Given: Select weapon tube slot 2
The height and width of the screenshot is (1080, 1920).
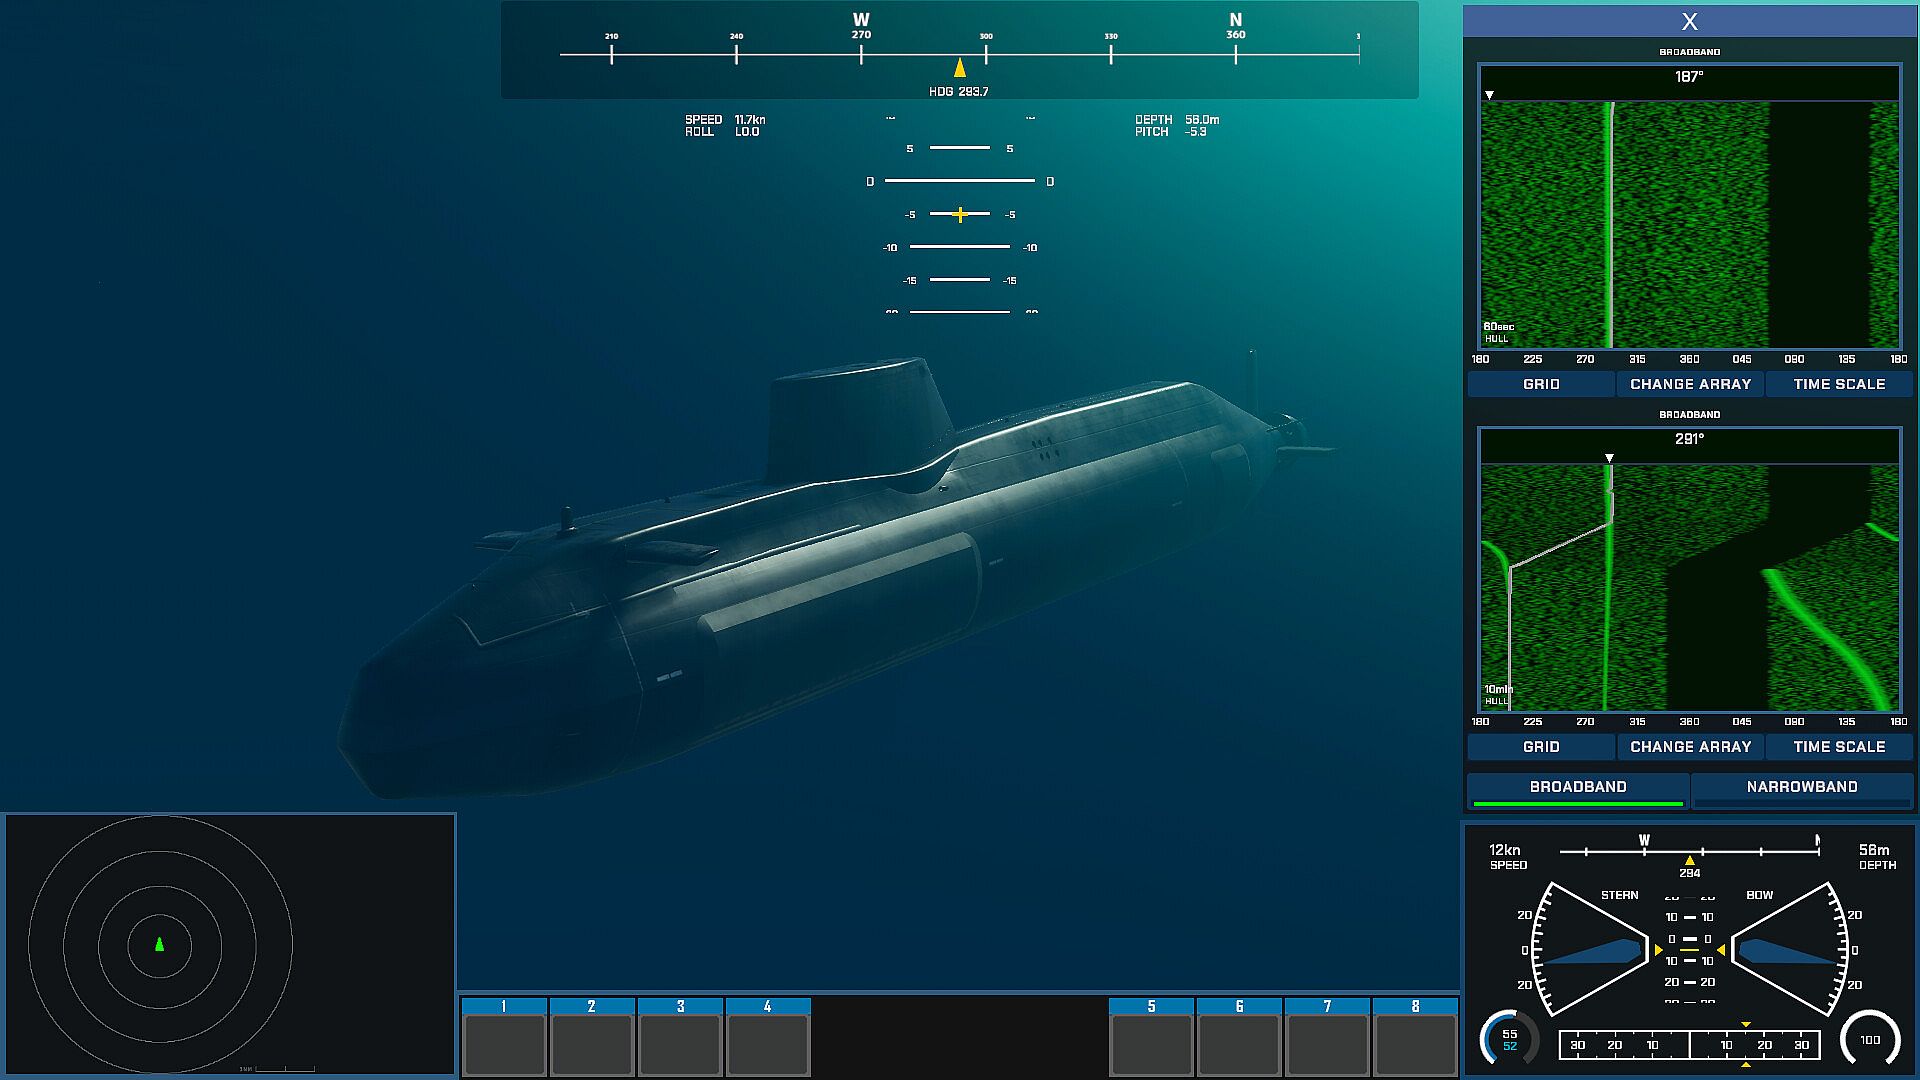Looking at the screenshot, I should [x=592, y=1044].
